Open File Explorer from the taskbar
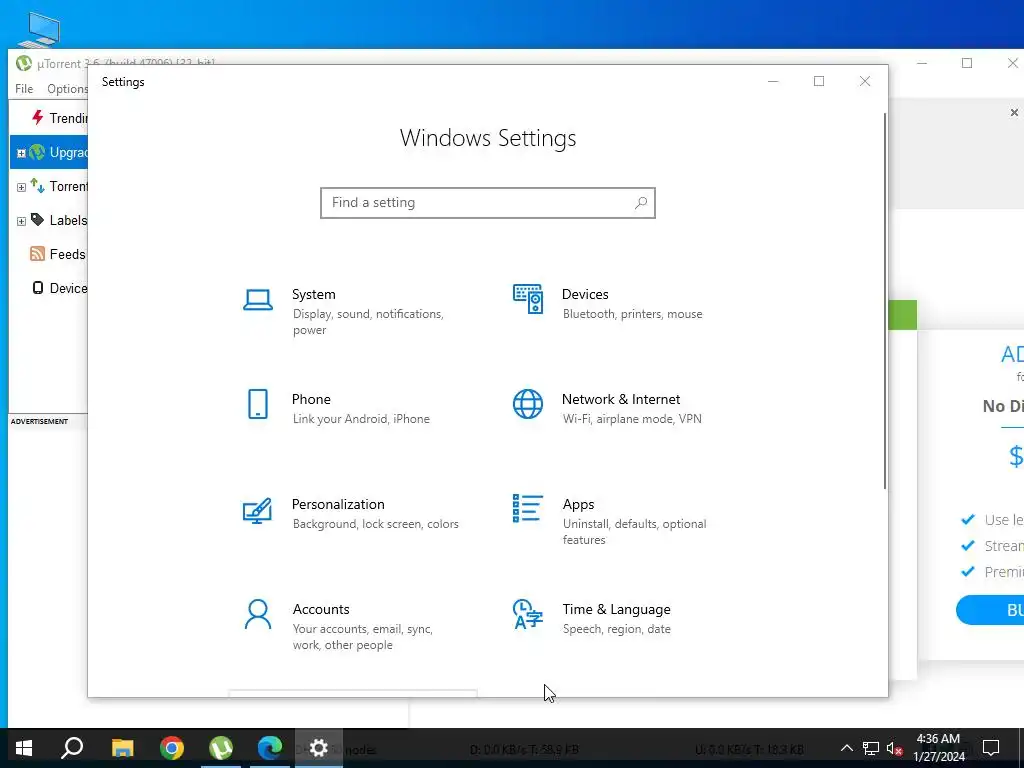This screenshot has height=768, width=1024. coord(122,748)
